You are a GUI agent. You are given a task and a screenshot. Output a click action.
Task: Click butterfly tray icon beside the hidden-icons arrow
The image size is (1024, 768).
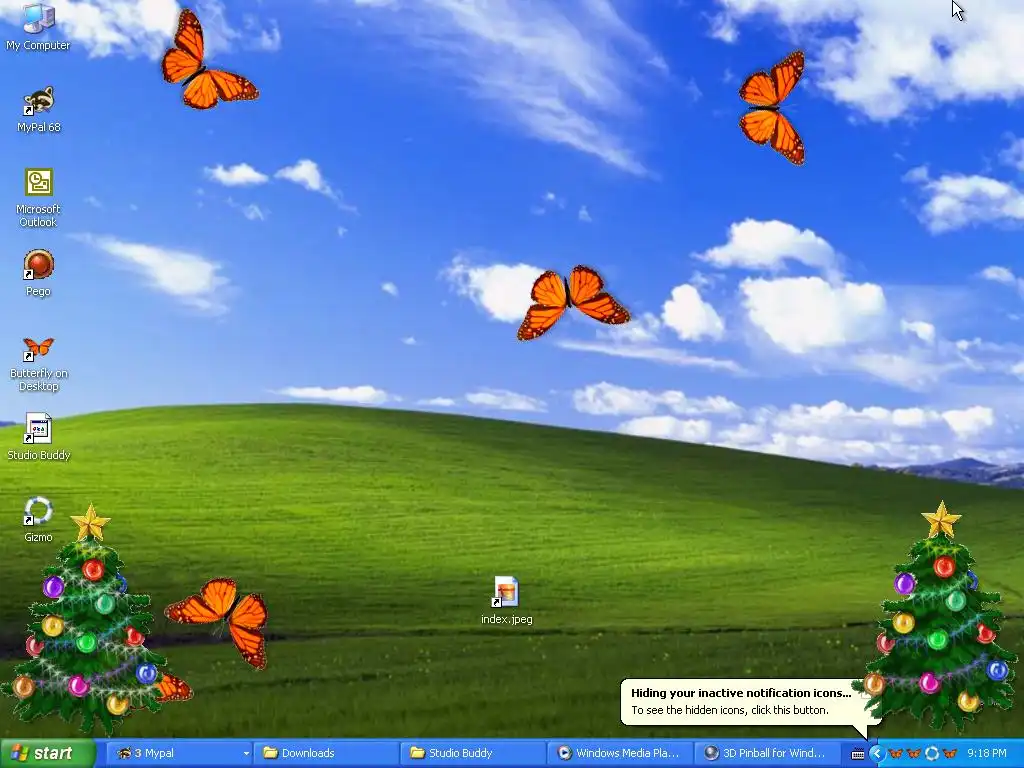pos(895,754)
